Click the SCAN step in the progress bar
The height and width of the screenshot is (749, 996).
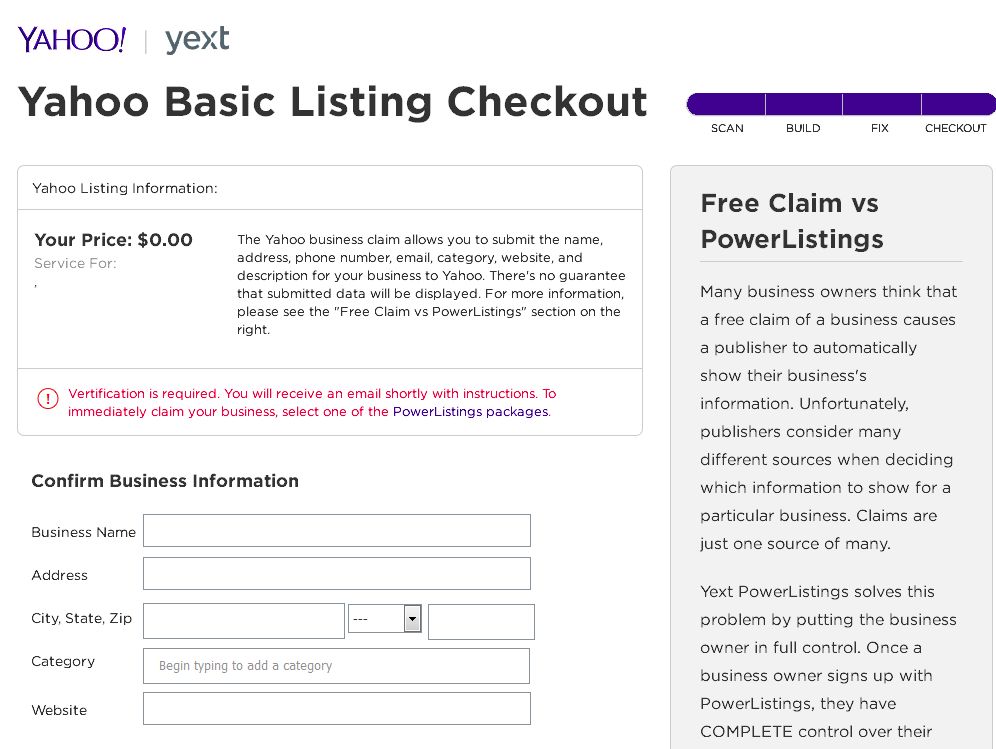point(727,128)
